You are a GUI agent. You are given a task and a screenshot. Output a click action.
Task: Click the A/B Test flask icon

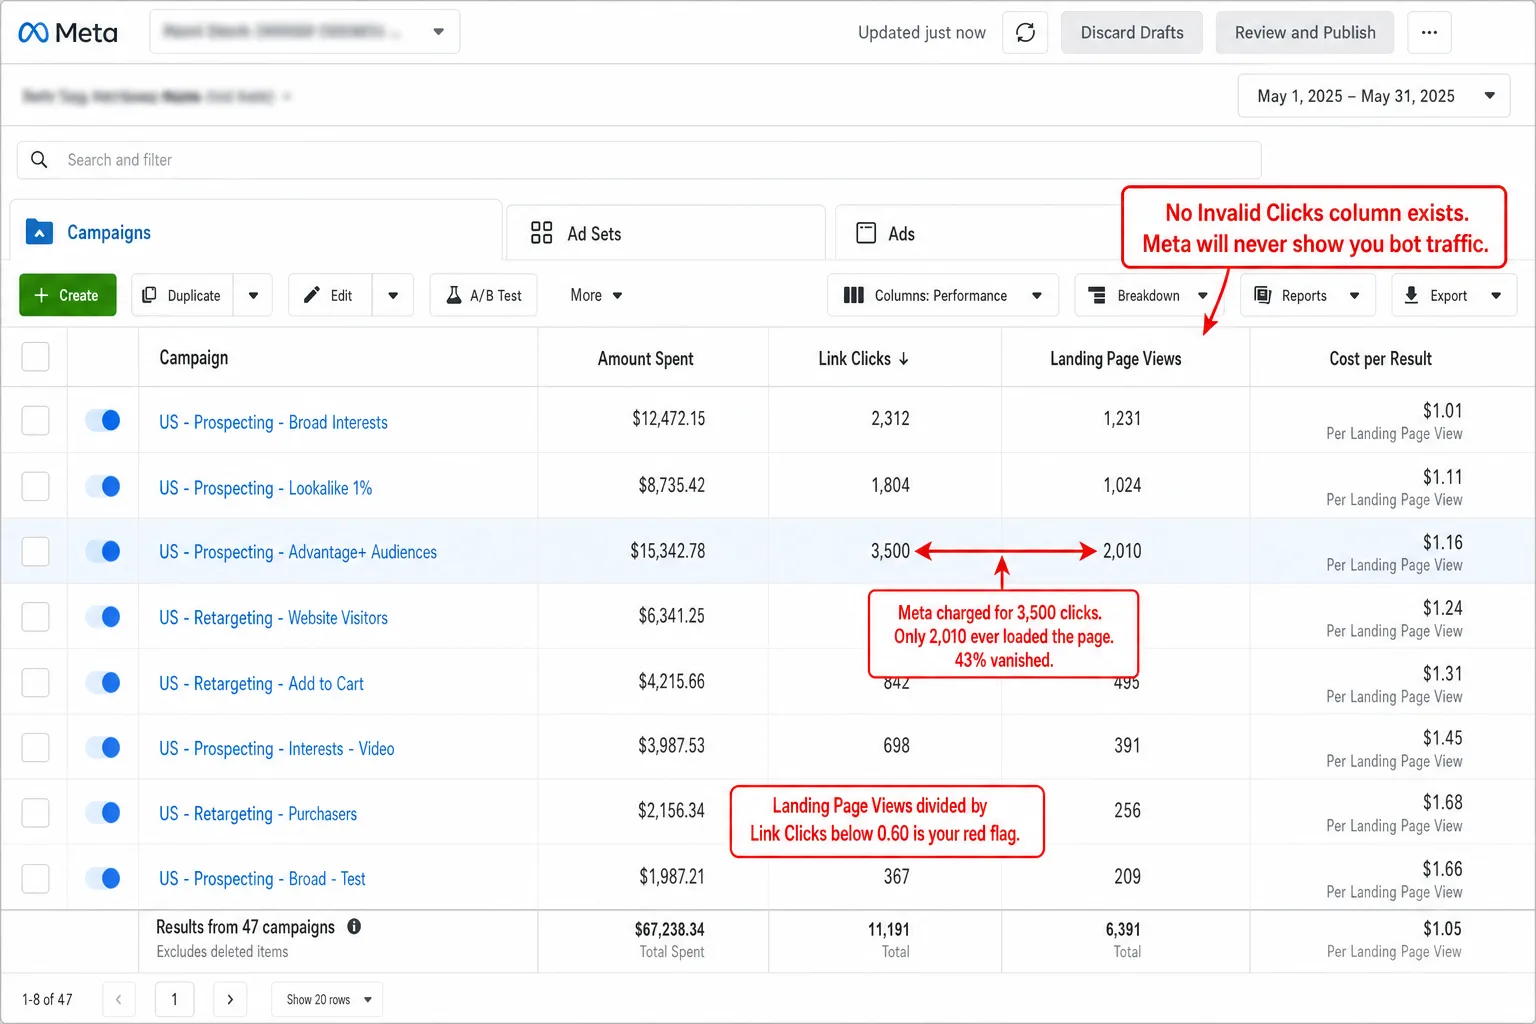pos(453,295)
